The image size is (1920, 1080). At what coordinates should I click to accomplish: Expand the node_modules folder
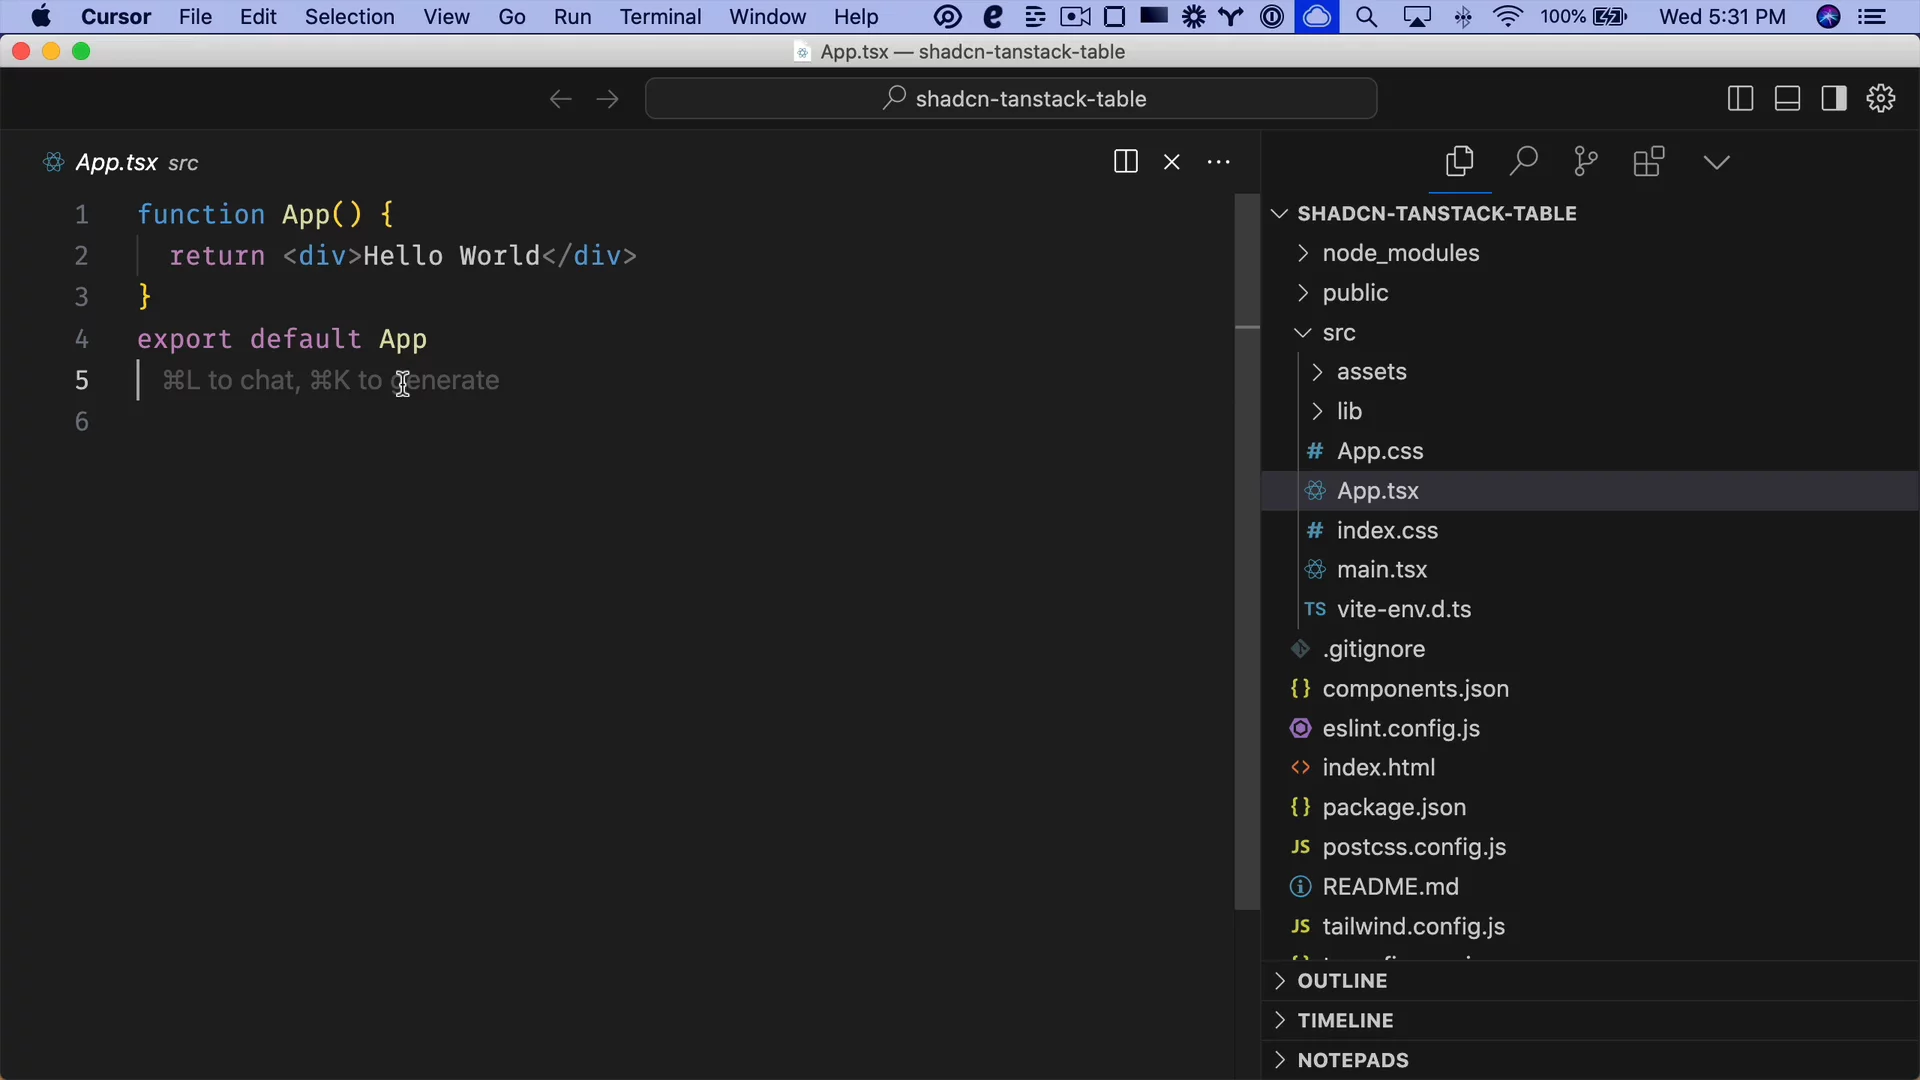click(1400, 253)
